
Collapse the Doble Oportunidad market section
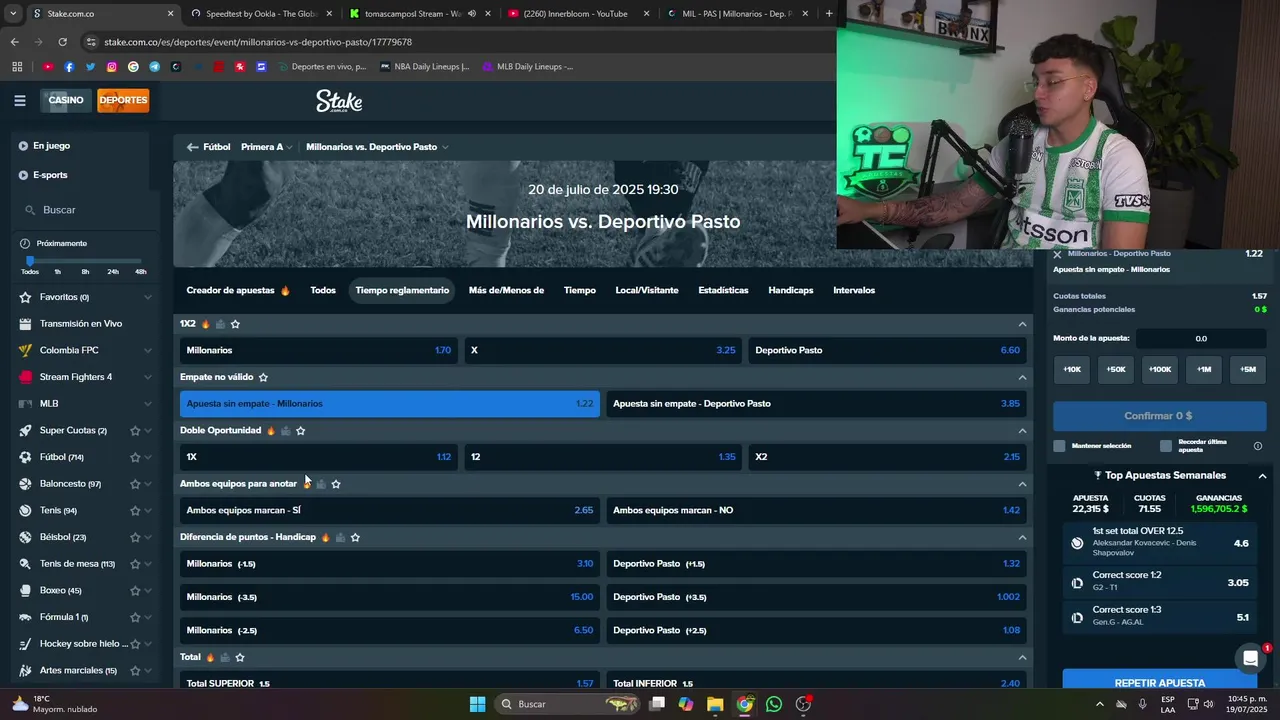[x=1022, y=431]
